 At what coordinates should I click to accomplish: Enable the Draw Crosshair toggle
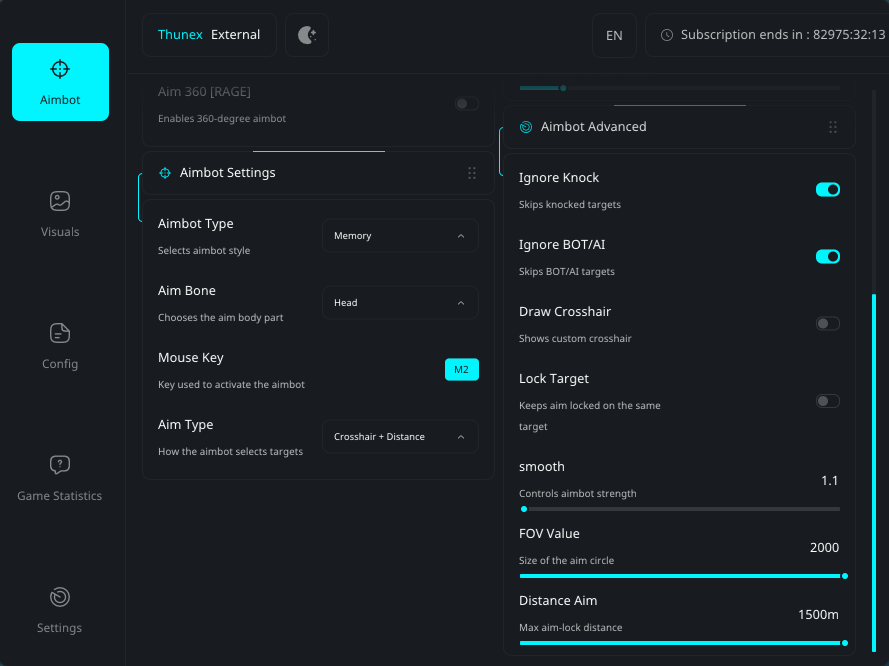coord(827,323)
